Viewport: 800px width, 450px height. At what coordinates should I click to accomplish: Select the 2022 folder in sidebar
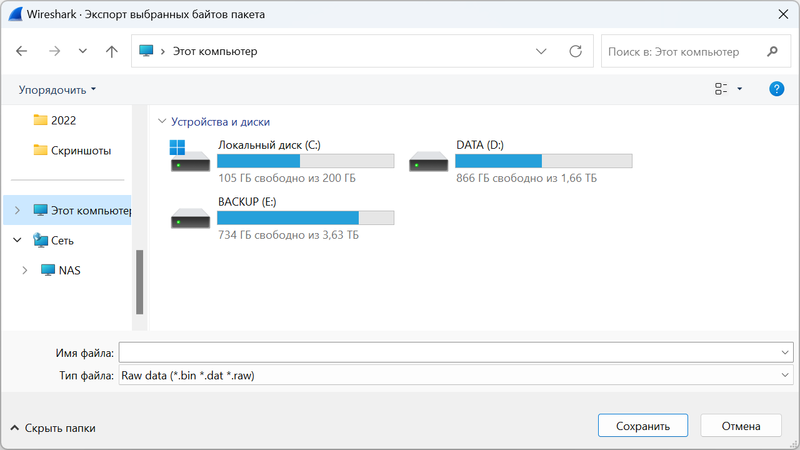(55, 120)
